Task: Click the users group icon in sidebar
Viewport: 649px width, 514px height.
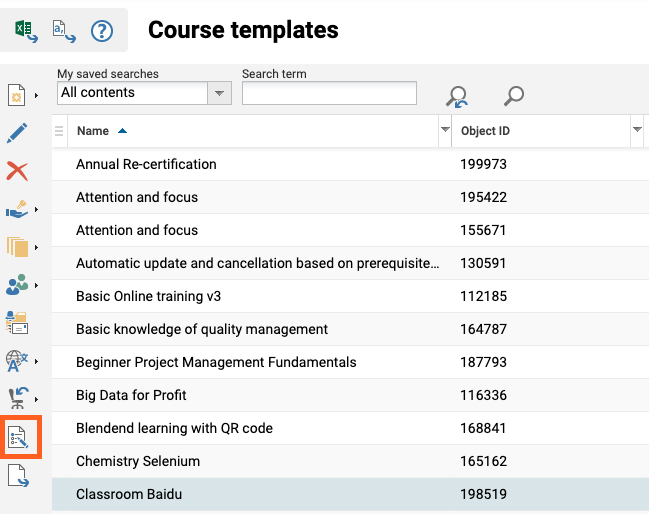Action: tap(17, 285)
